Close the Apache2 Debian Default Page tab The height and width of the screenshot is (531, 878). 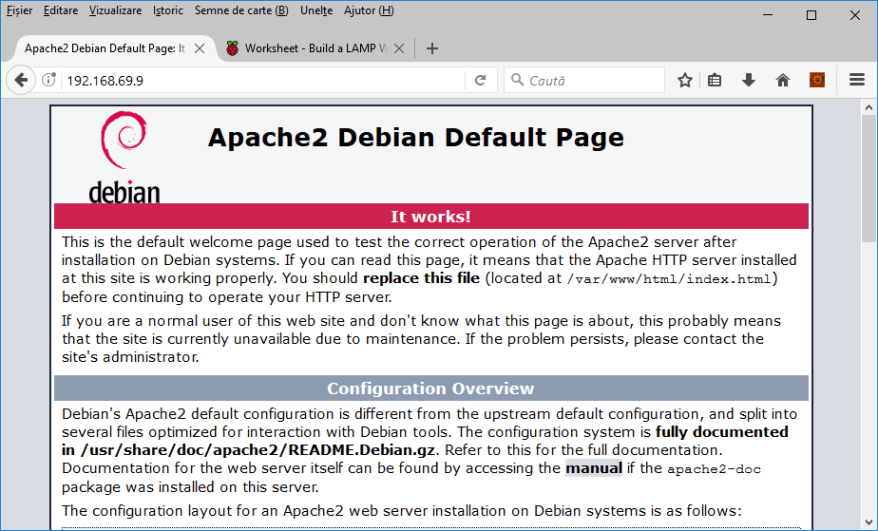[200, 49]
